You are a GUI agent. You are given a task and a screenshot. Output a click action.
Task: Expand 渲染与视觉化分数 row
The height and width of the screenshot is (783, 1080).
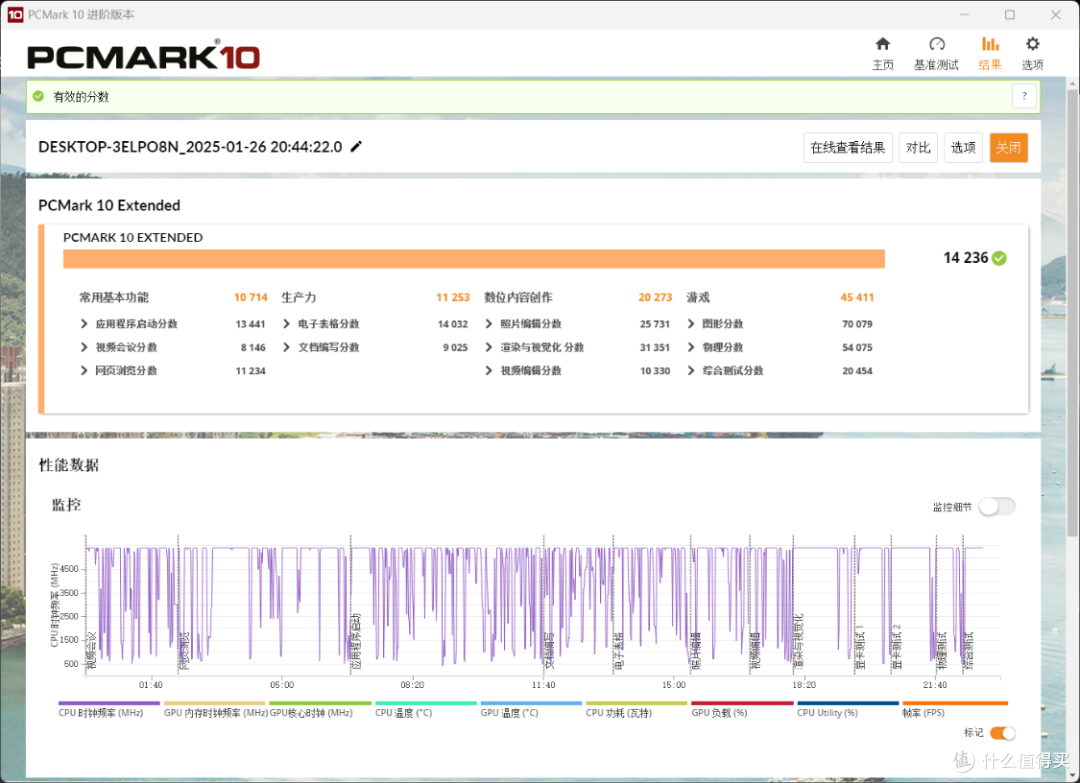coord(489,347)
